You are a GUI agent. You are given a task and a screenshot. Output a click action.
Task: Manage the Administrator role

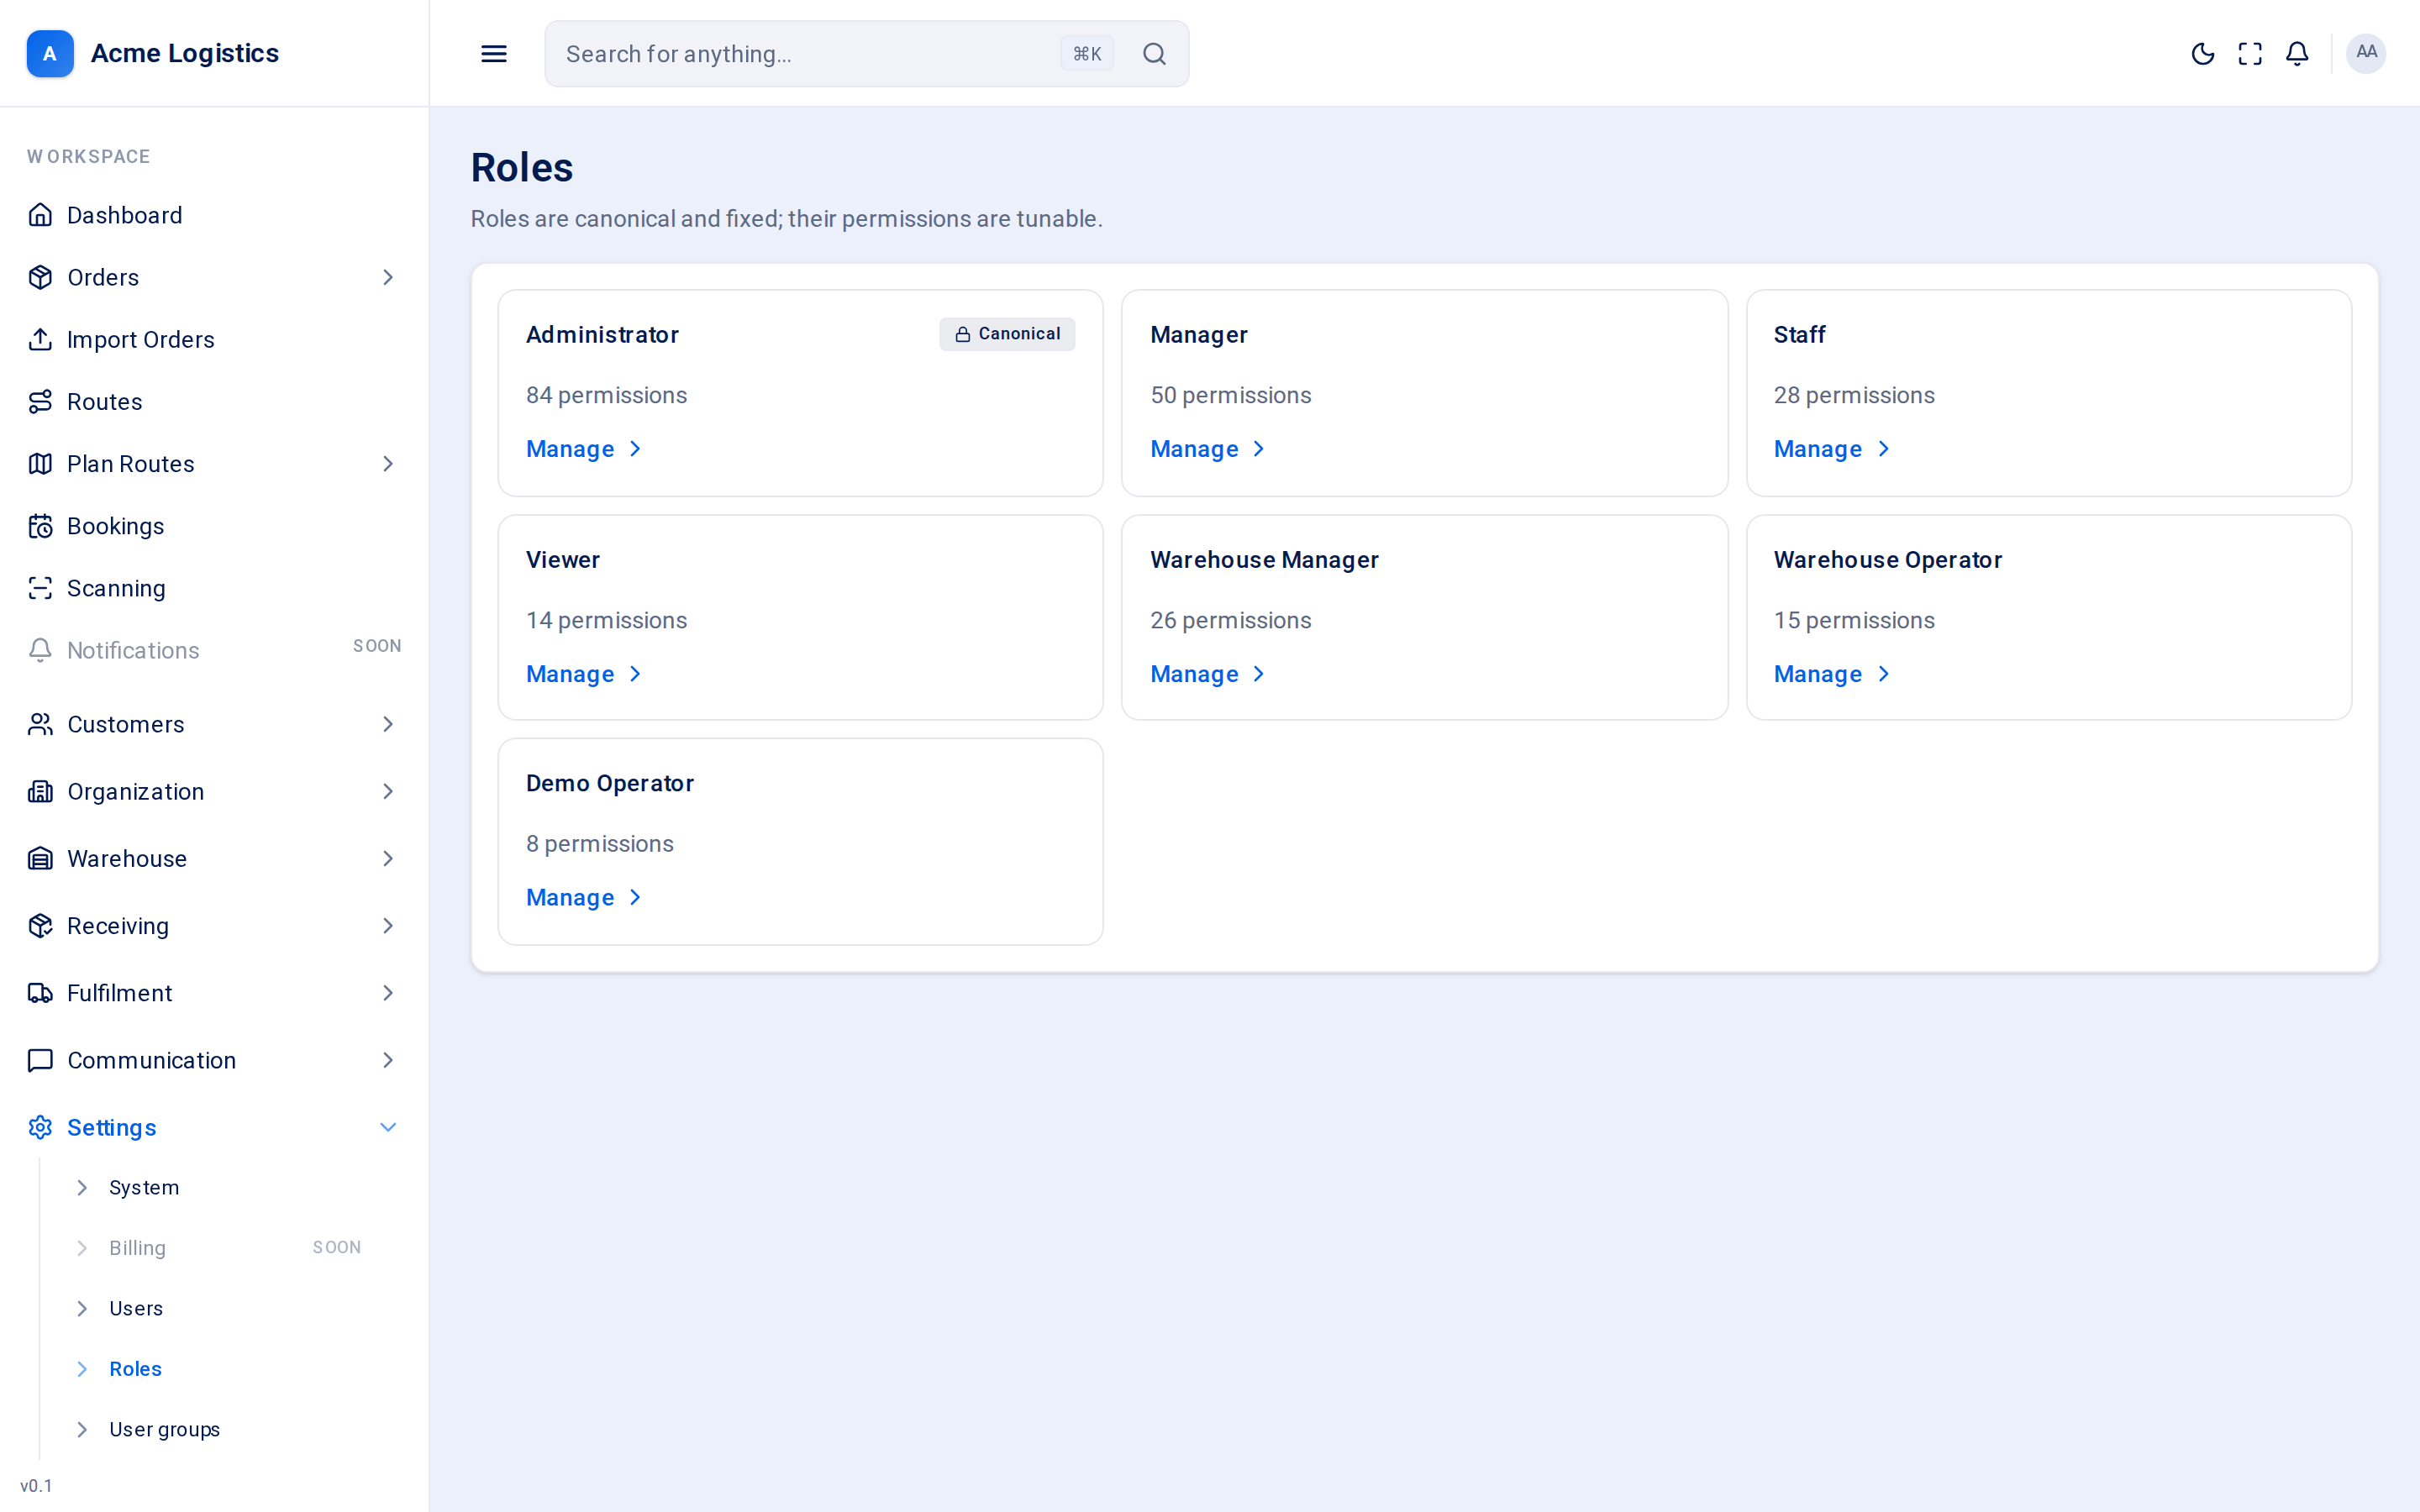[x=584, y=449]
